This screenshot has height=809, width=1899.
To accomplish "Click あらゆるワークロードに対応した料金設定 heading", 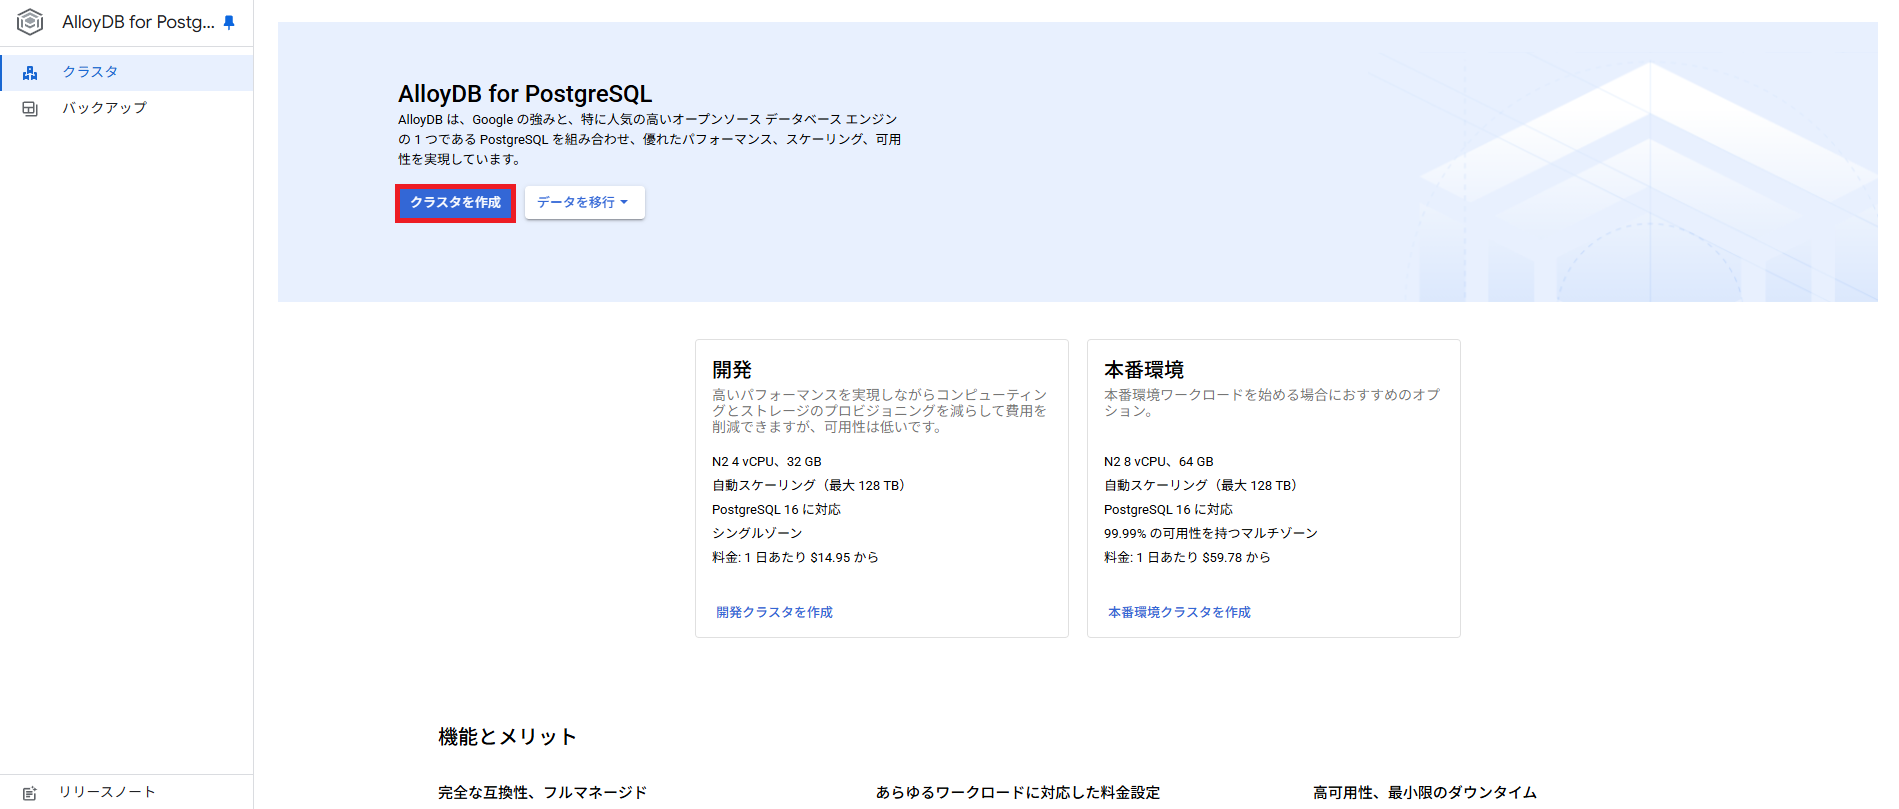I will (1018, 793).
